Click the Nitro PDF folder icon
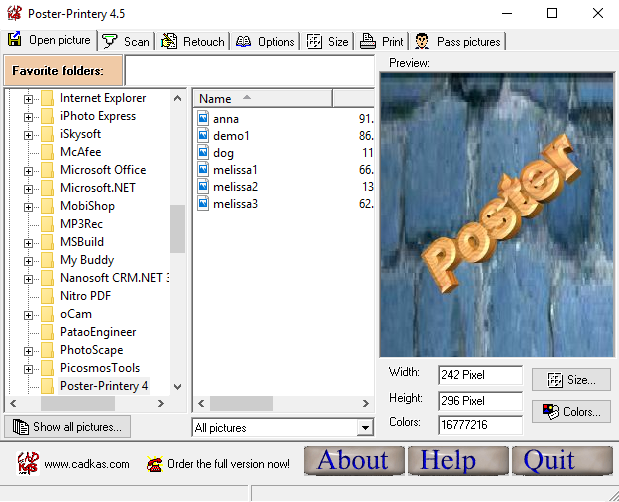Viewport: 619px width, 502px height. 47,296
